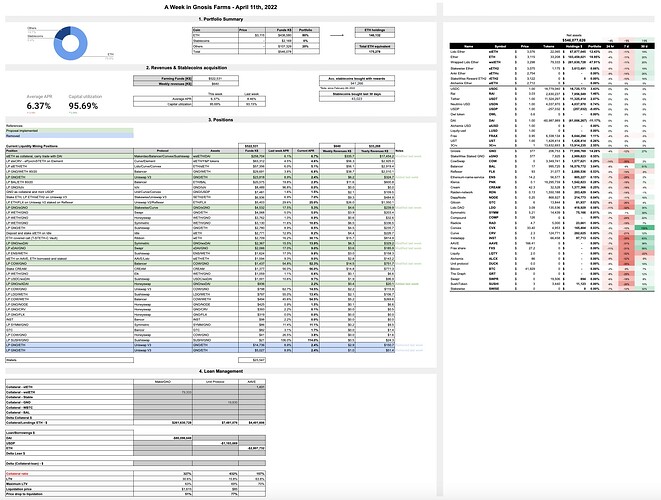The image size is (661, 500).
Task: Click the 'Weekly revenues [K$]' cell
Action: pyautogui.click(x=163, y=84)
